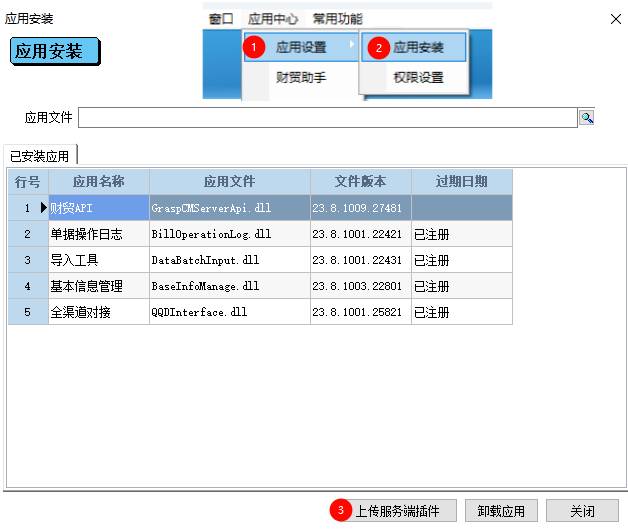The image size is (628, 530).
Task: Click the 关闭 button
Action: point(582,511)
